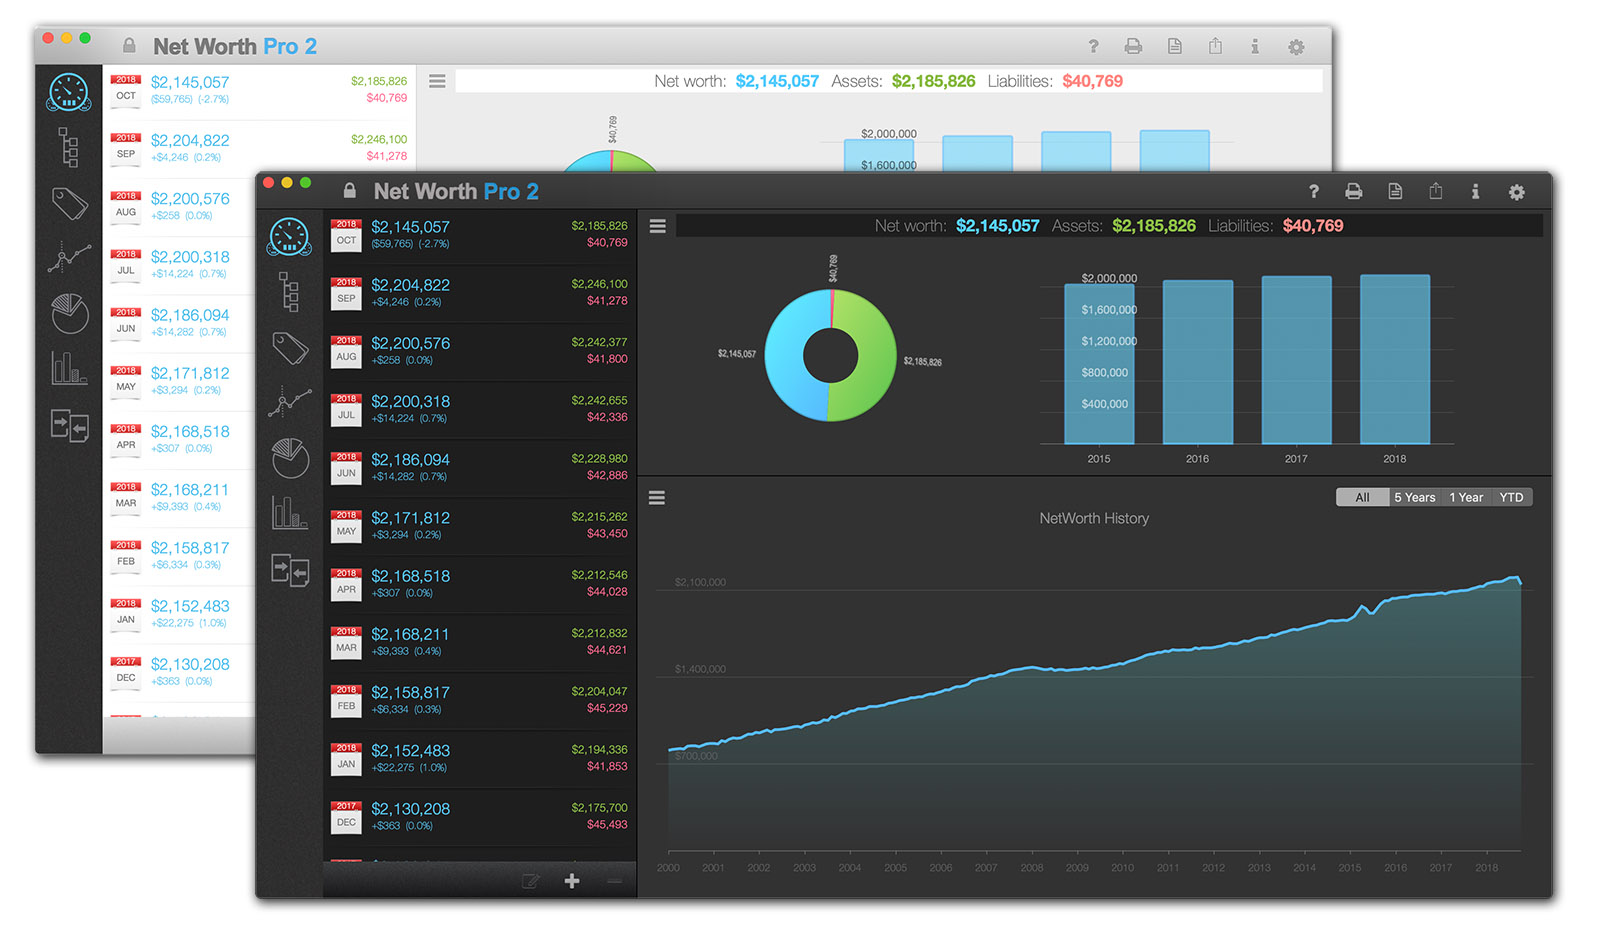Select JUL 2018 $2,200,318 entry in dark window

point(480,409)
